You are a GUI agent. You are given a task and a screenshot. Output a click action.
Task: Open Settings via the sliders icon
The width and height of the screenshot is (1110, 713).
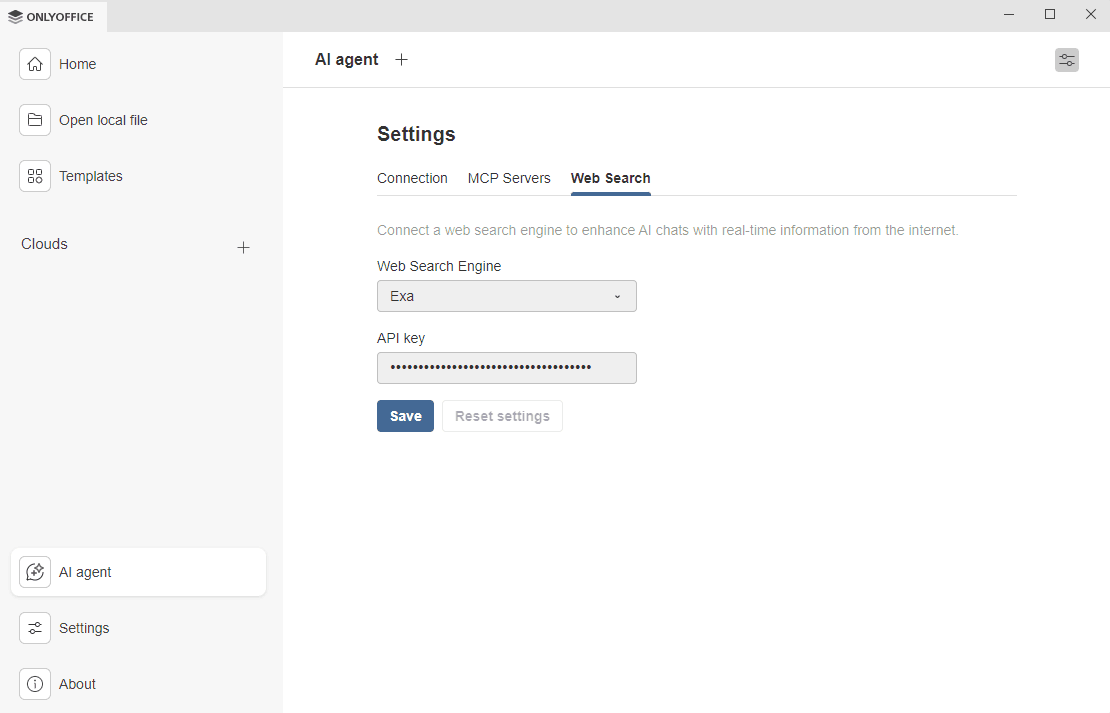35,628
